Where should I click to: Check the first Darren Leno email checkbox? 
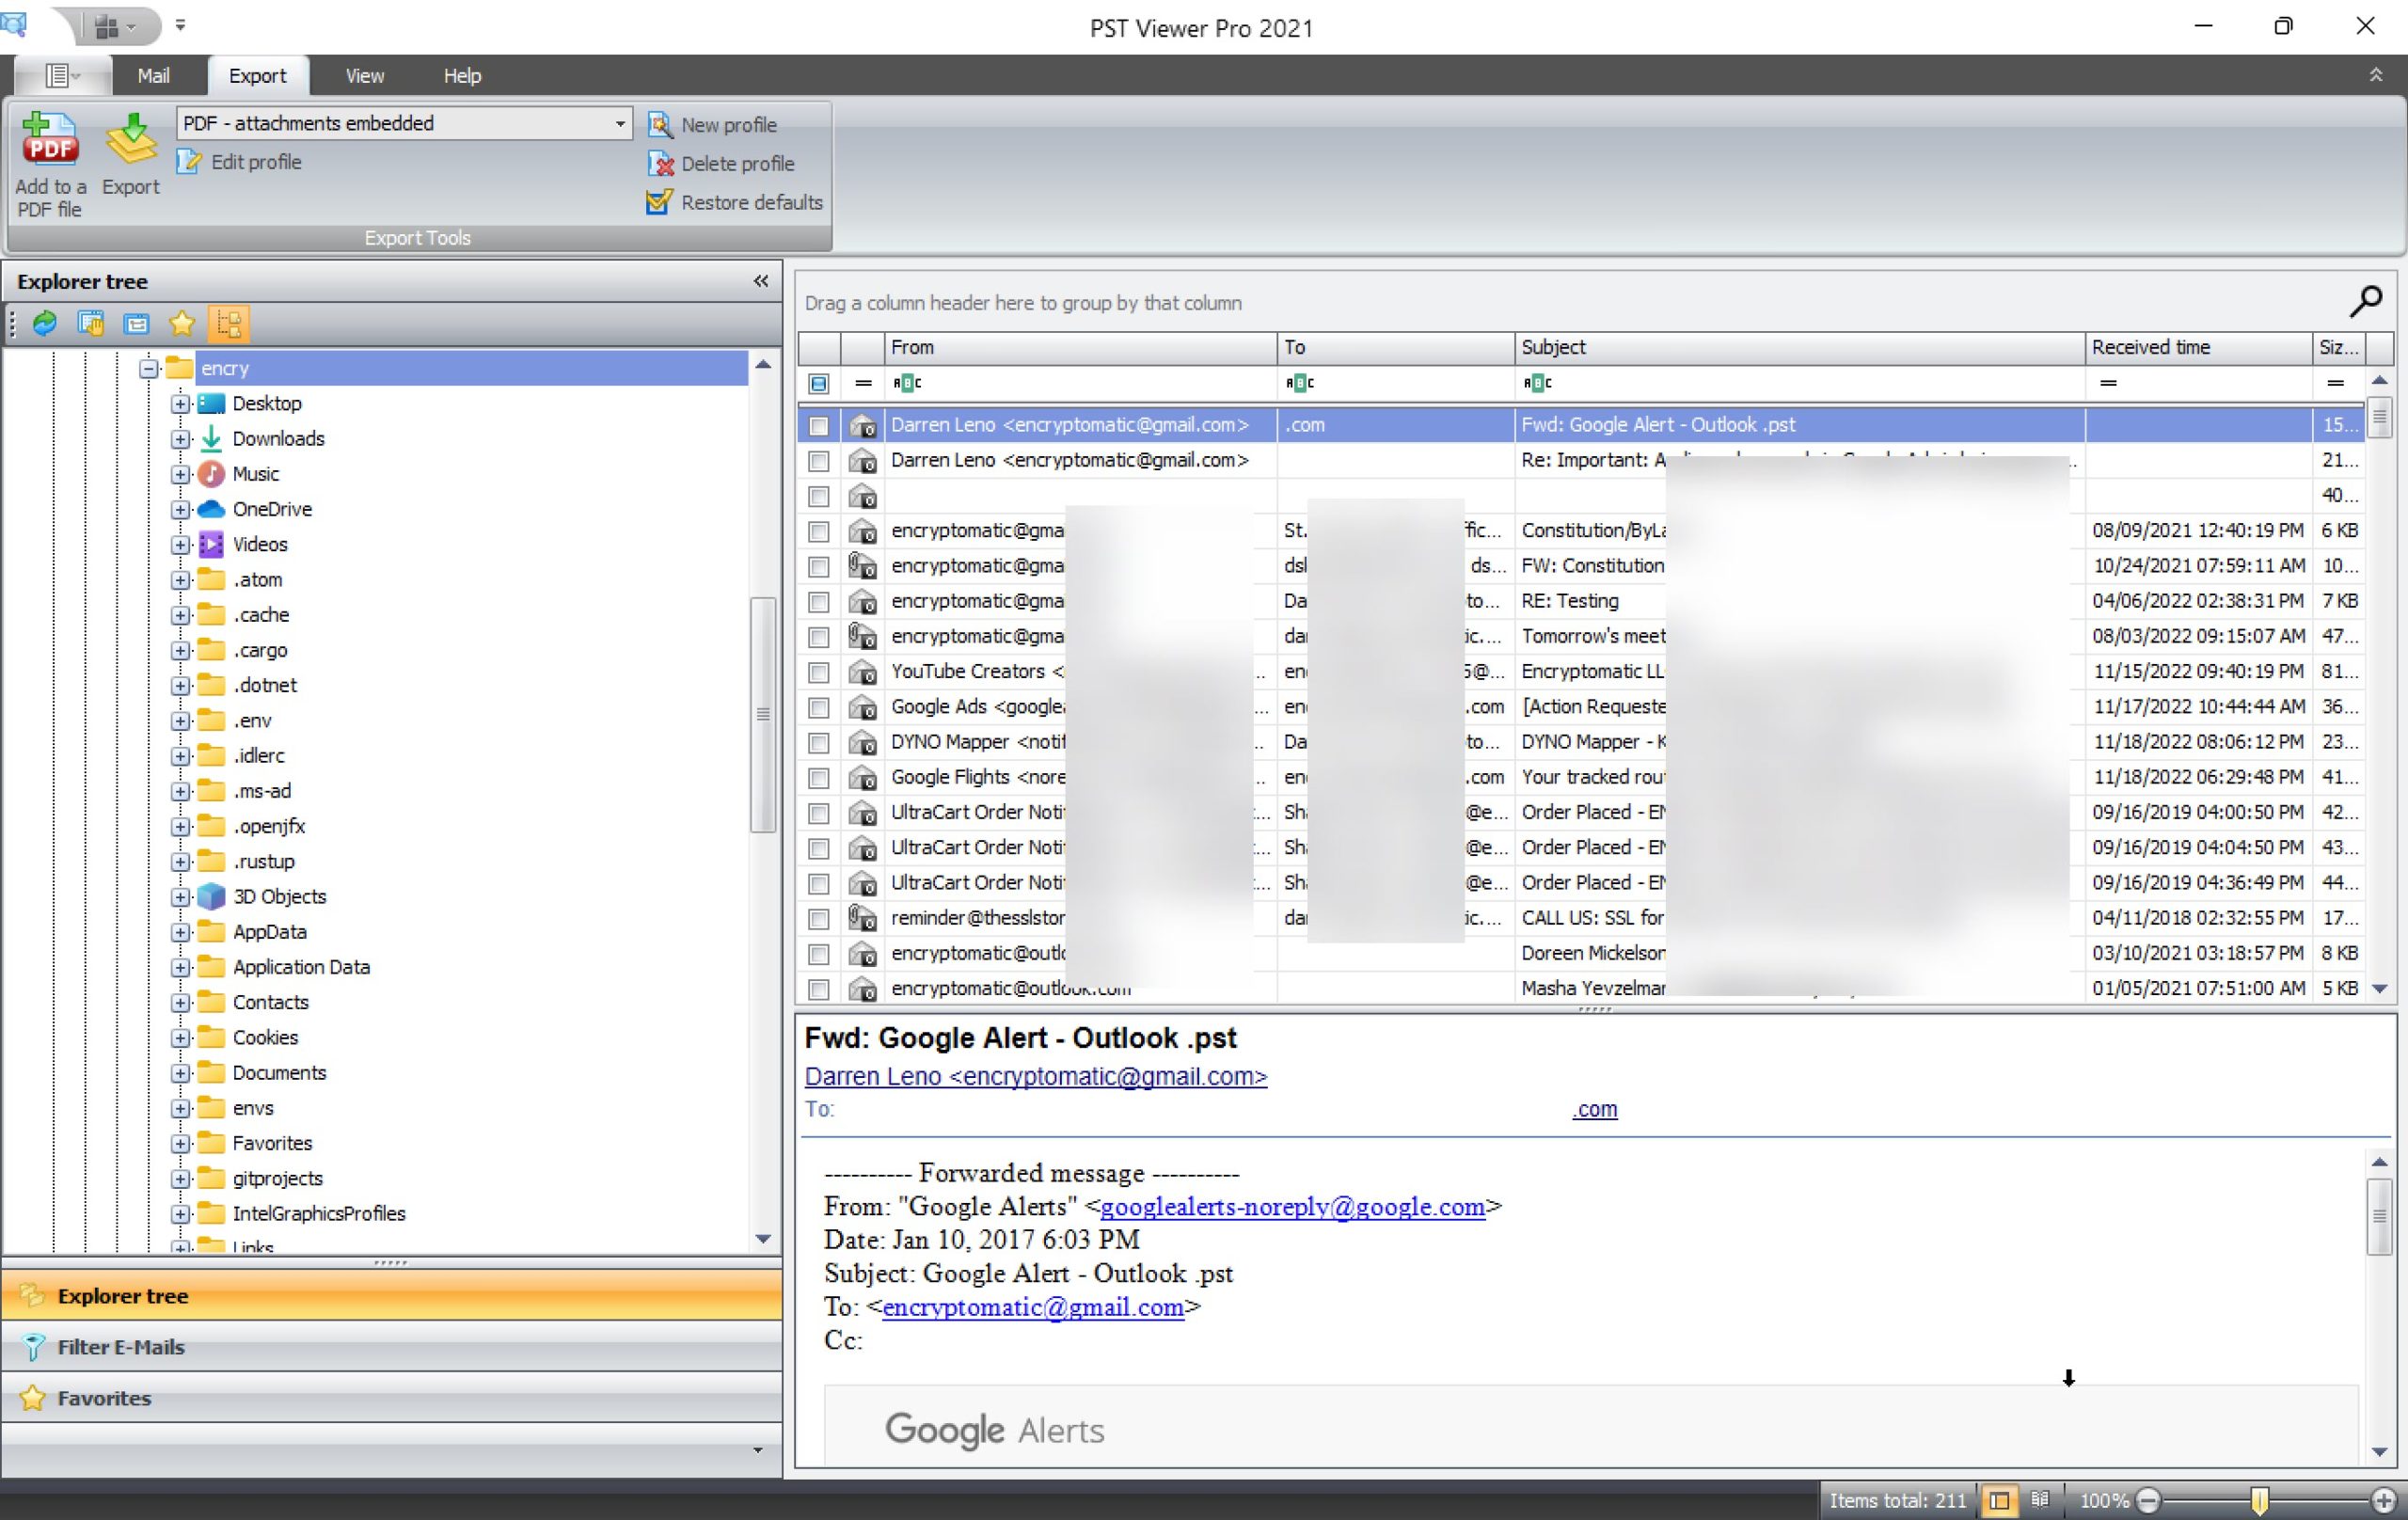[x=819, y=426]
